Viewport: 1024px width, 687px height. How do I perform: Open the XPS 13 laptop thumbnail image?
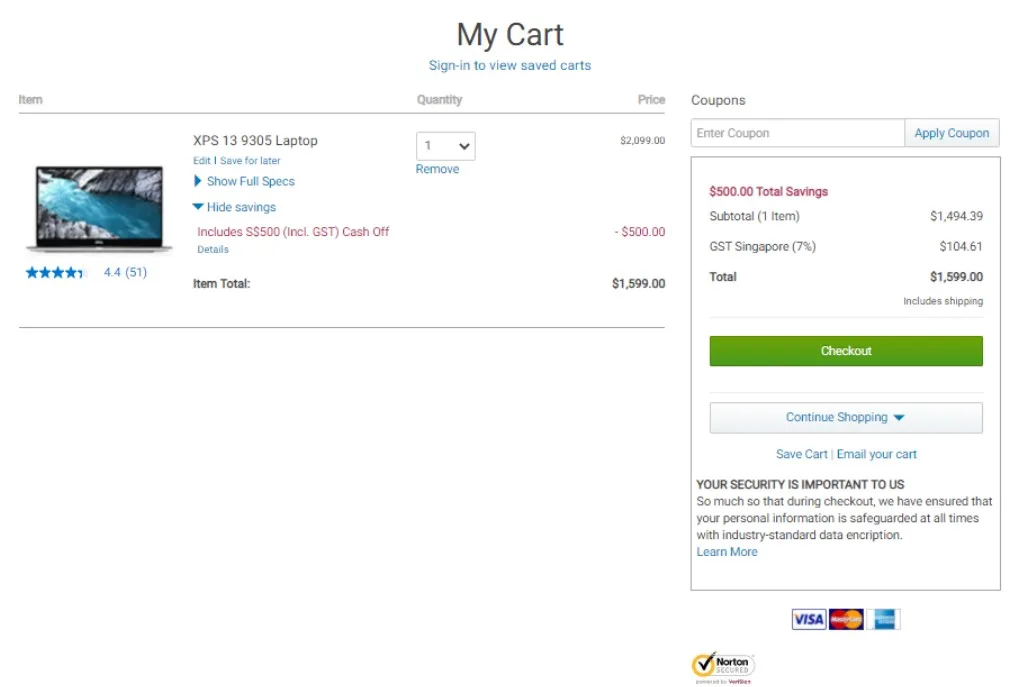click(98, 208)
